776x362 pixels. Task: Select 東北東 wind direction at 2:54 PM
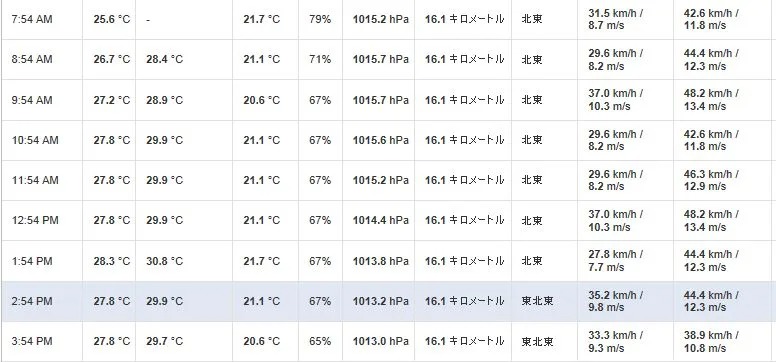point(537,301)
